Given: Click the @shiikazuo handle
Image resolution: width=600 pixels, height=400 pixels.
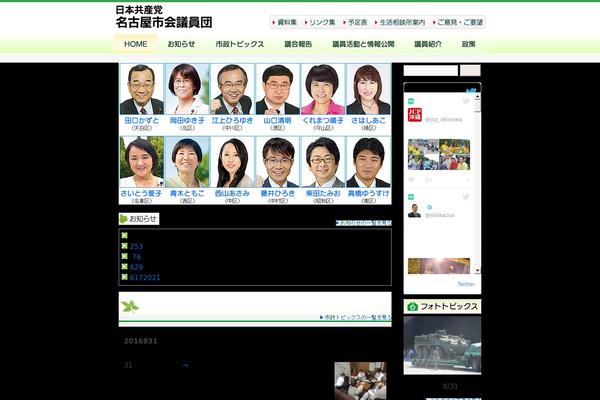Looking at the screenshot, I should (440, 215).
